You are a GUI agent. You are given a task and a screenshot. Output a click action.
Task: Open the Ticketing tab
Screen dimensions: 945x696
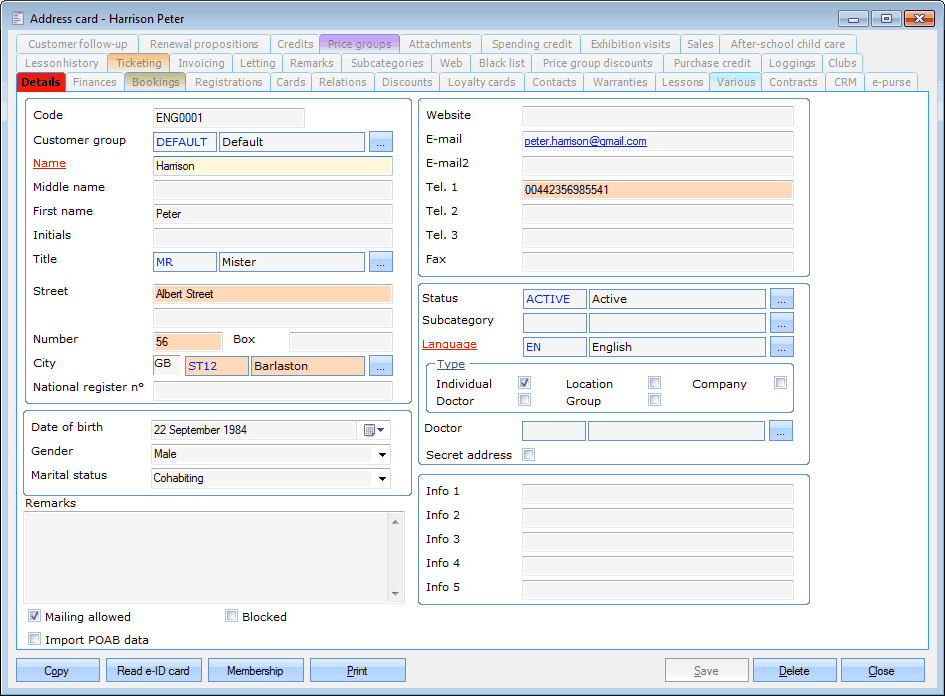click(x=138, y=63)
